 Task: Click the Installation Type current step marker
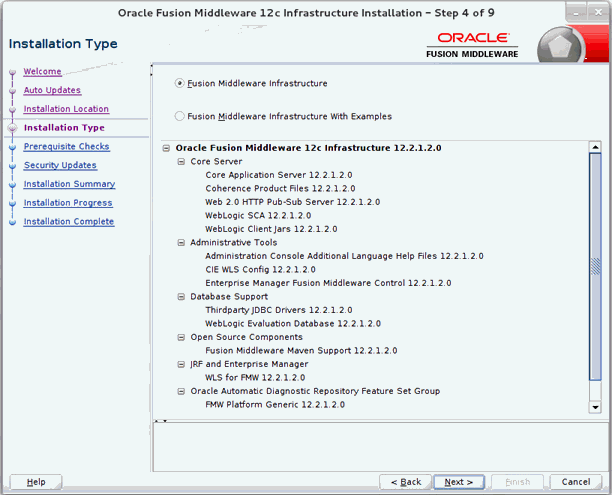12,128
